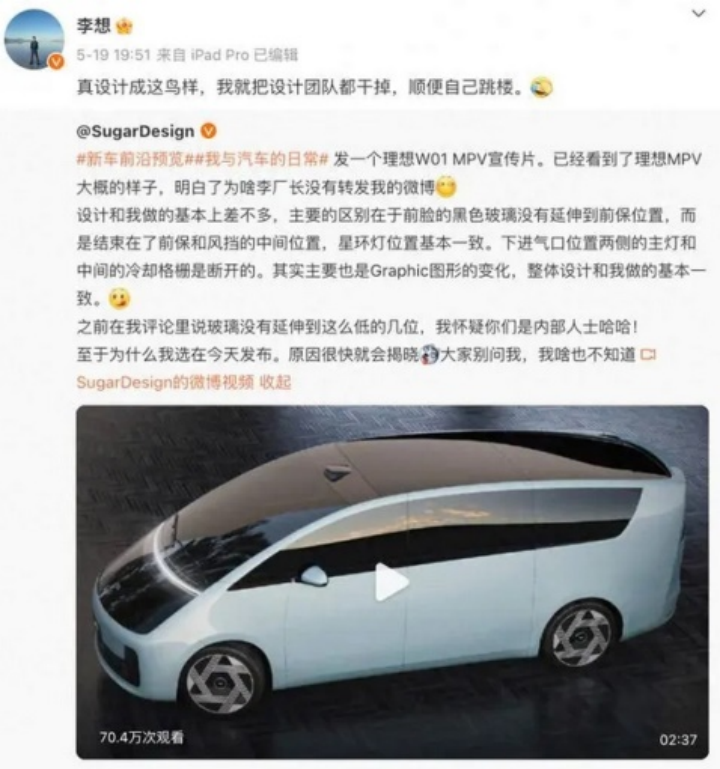Image resolution: width=720 pixels, height=769 pixels.
Task: Open the @SugarDesign account link
Action: click(135, 131)
